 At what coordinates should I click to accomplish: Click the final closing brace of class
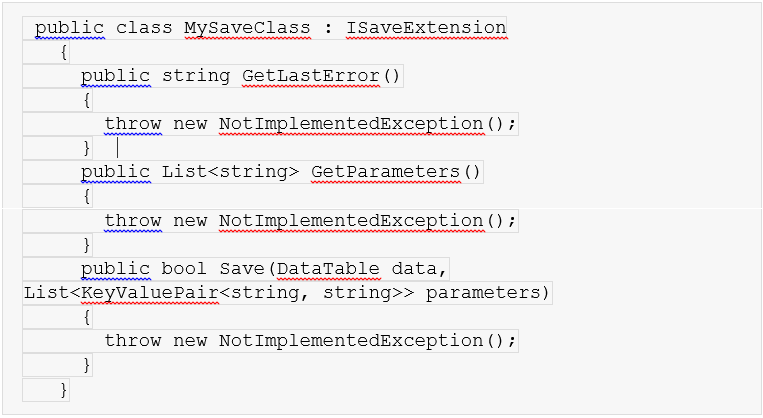click(x=64, y=389)
